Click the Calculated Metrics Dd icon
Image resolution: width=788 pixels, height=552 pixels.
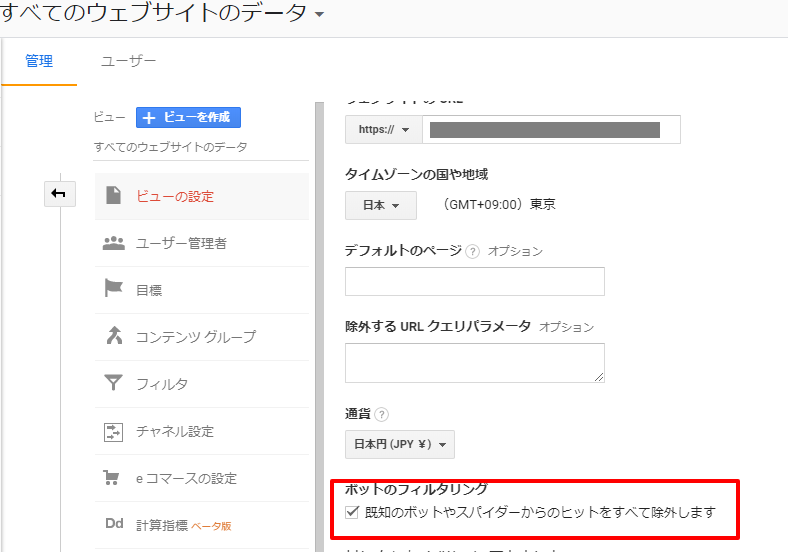coord(113,525)
